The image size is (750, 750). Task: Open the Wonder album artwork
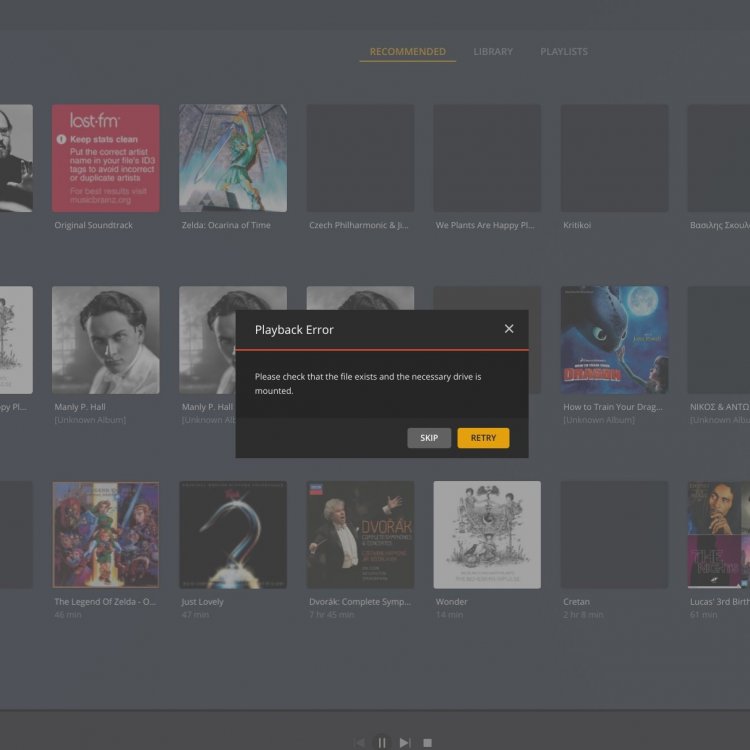pos(487,535)
